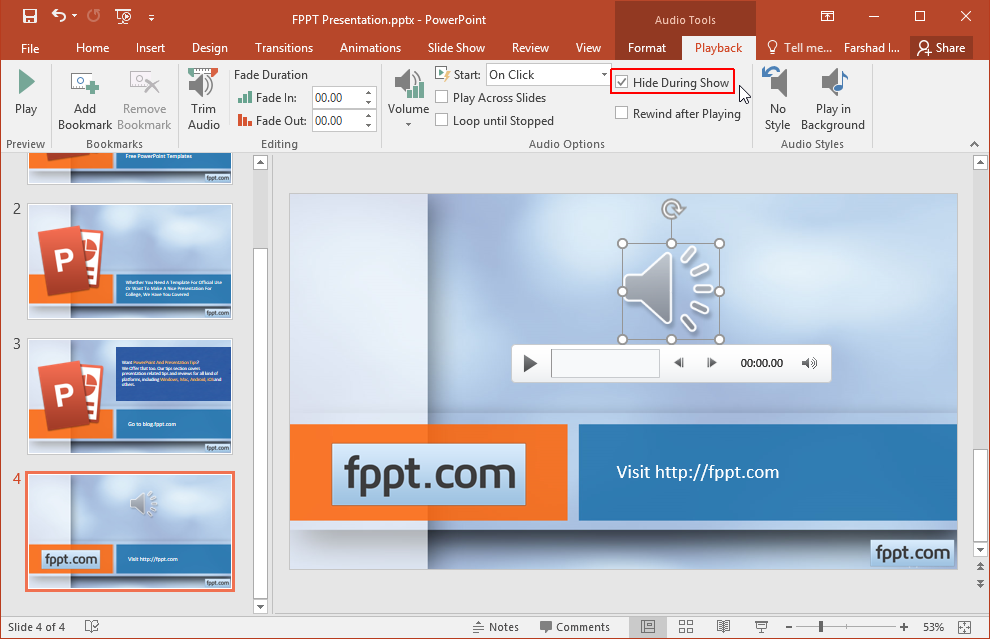Screen dimensions: 990x639
Task: Open Customize Quick Access Toolbar dropdown
Action: (x=152, y=18)
